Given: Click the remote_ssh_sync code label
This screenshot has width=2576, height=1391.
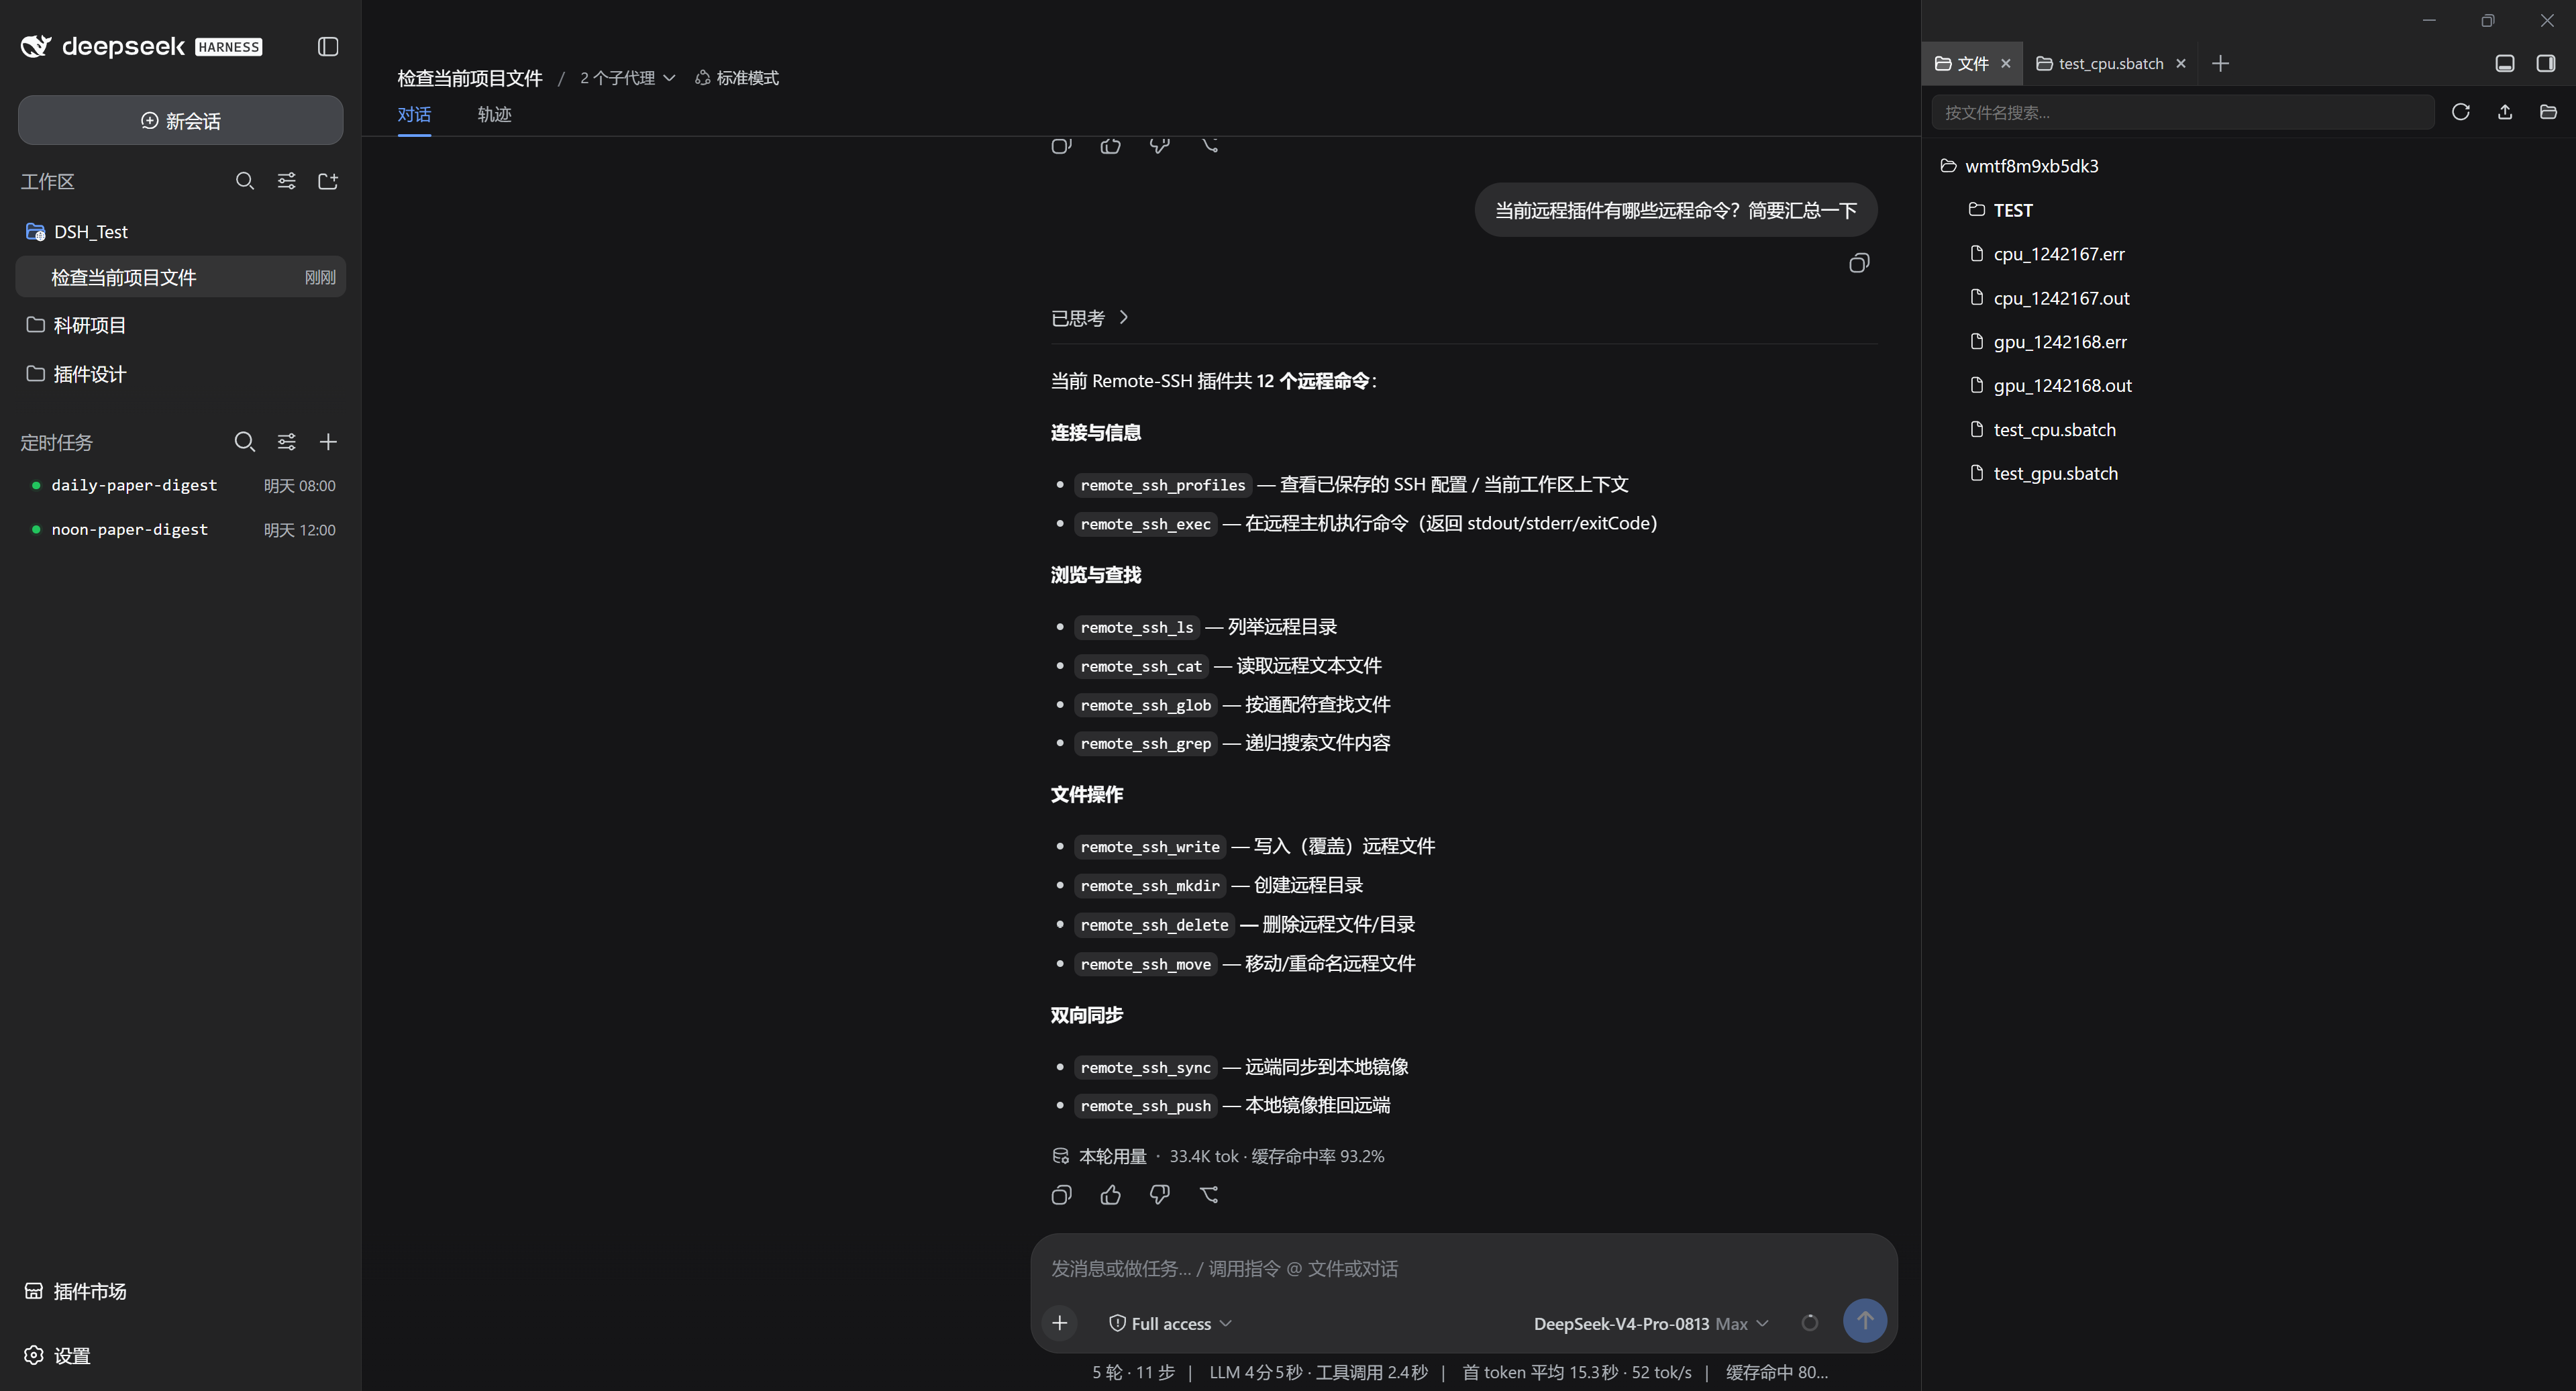Looking at the screenshot, I should [1145, 1067].
